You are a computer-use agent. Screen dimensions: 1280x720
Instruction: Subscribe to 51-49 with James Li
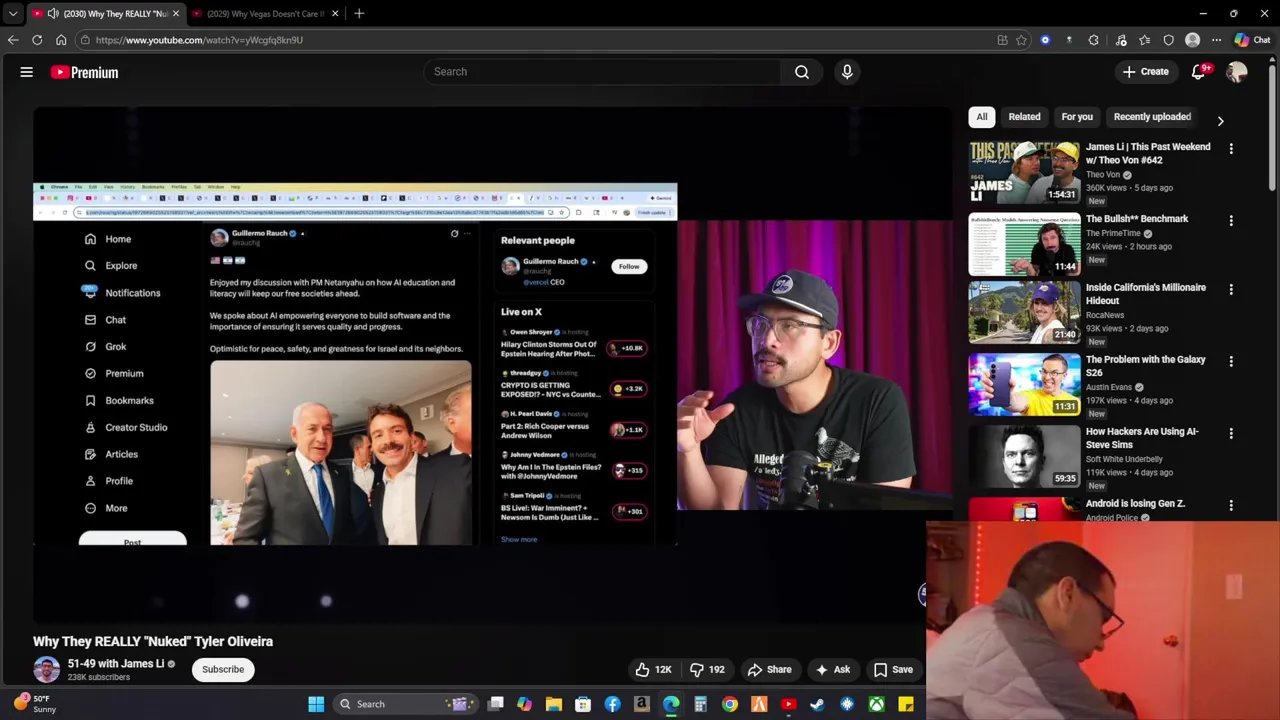(x=223, y=670)
